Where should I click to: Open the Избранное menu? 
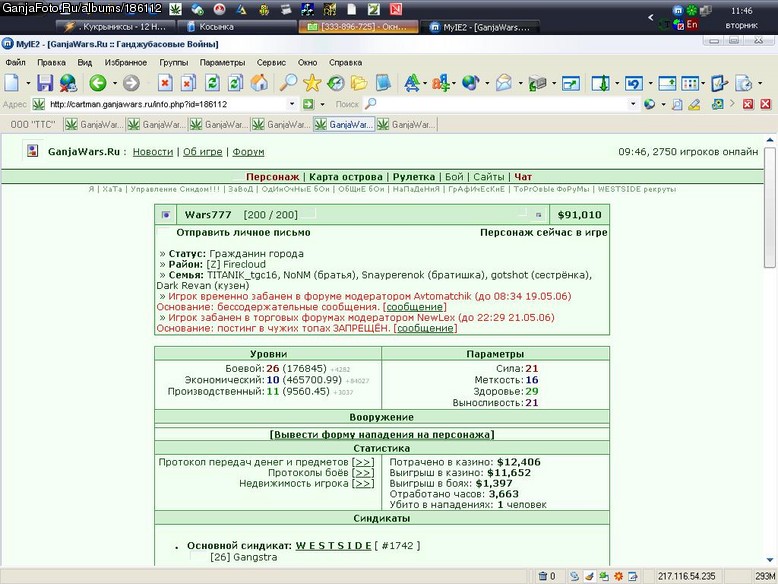(126, 63)
